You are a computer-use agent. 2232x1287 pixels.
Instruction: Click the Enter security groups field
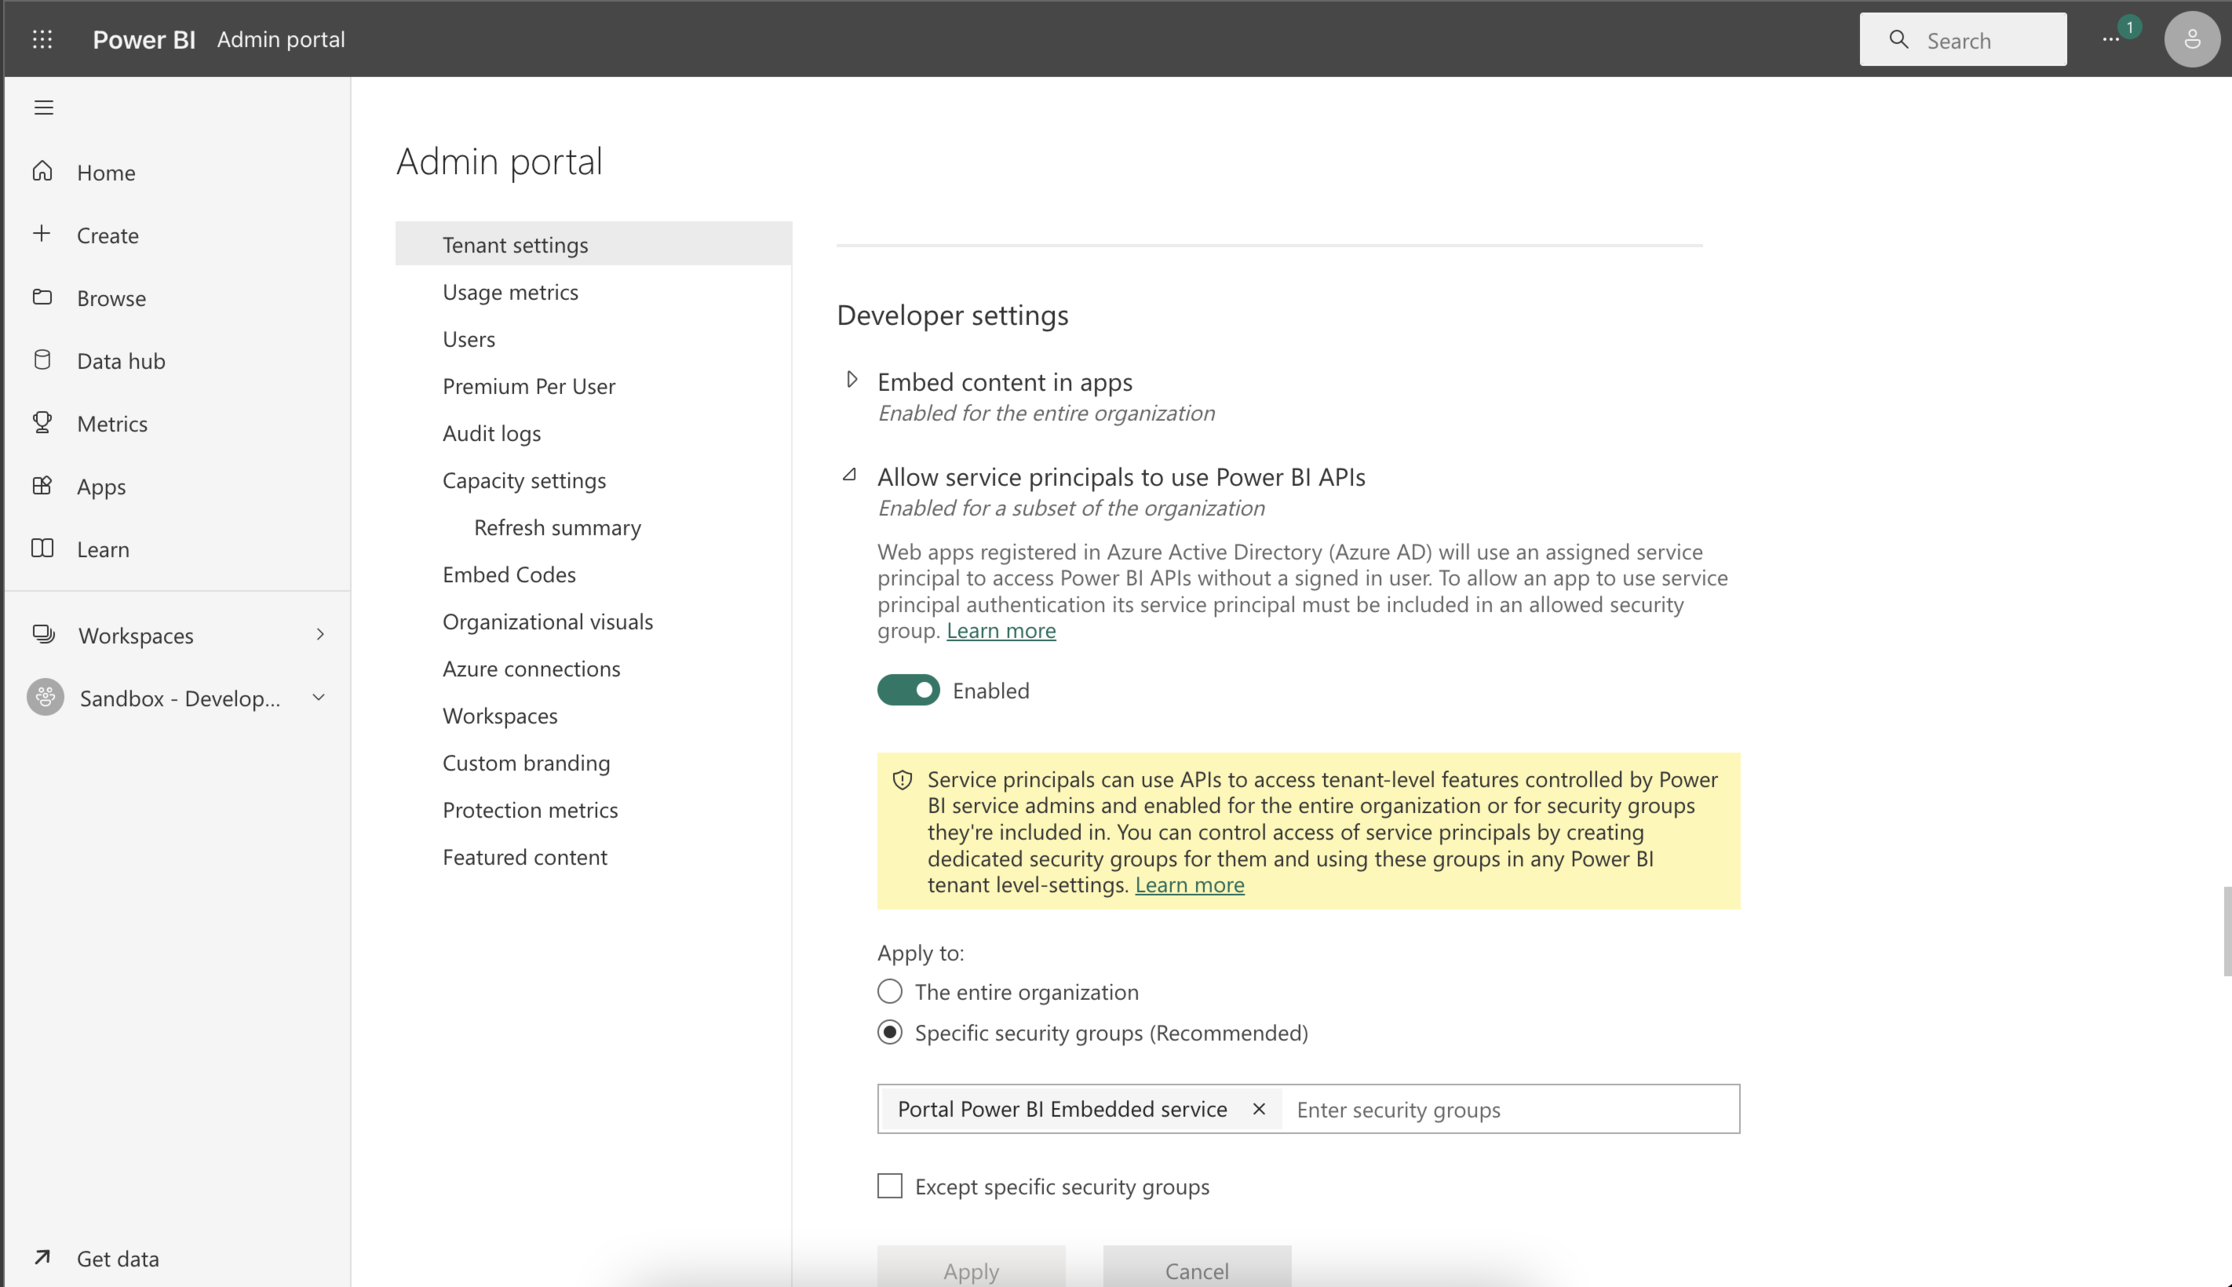pos(1510,1109)
